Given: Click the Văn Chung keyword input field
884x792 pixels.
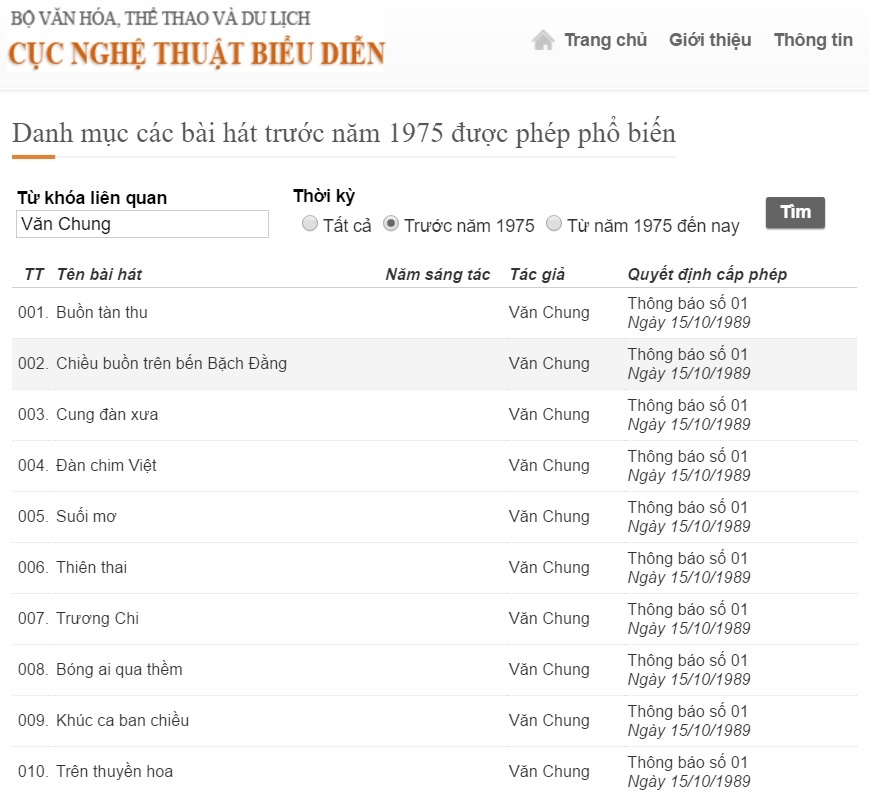Looking at the screenshot, I should click(142, 224).
